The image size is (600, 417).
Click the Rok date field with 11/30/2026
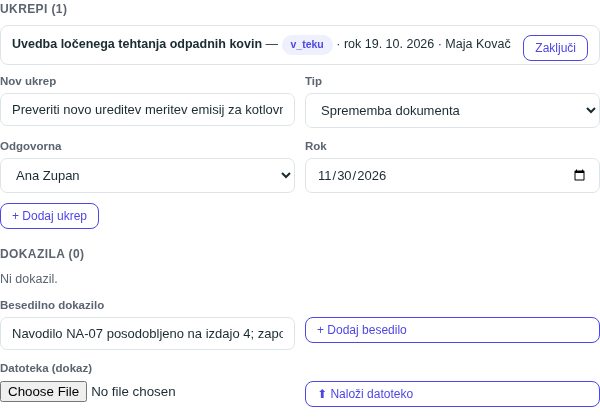click(452, 176)
